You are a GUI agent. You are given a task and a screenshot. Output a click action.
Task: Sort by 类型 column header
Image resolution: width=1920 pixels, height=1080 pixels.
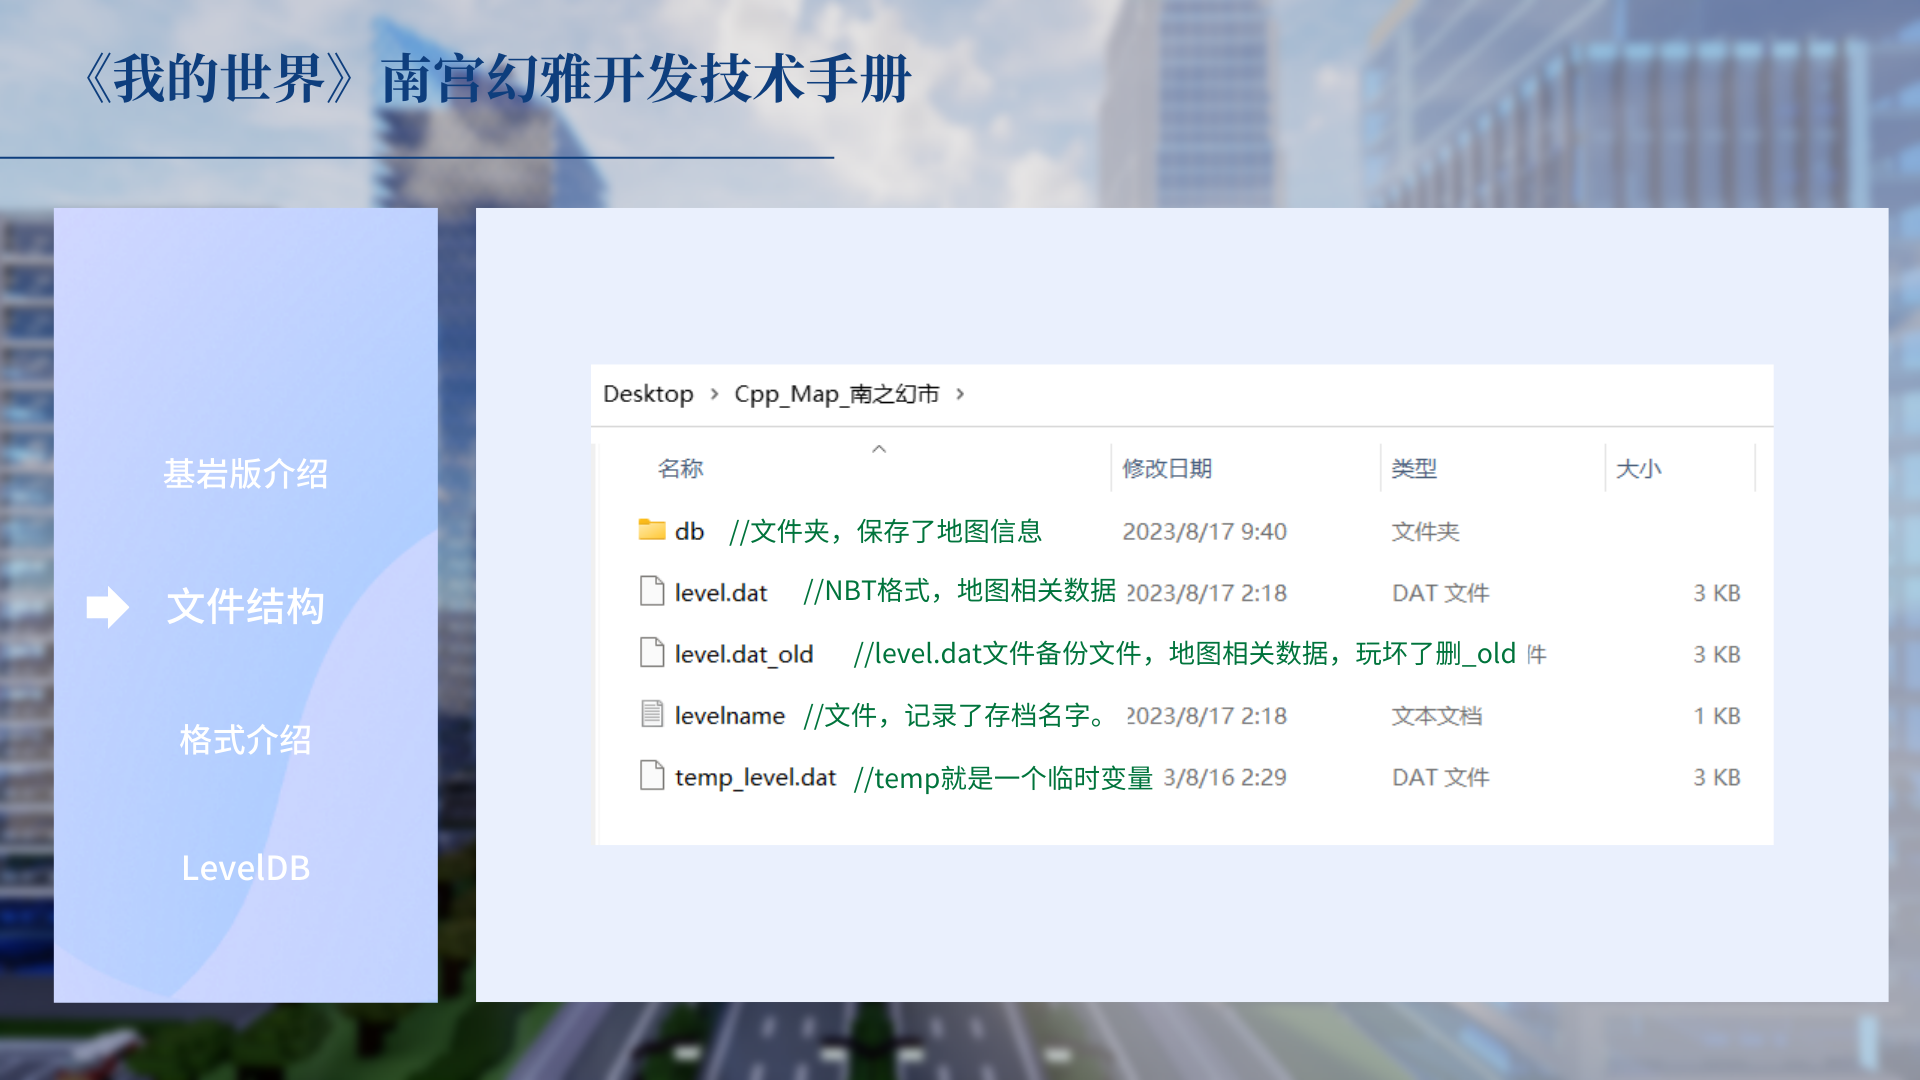[1414, 468]
